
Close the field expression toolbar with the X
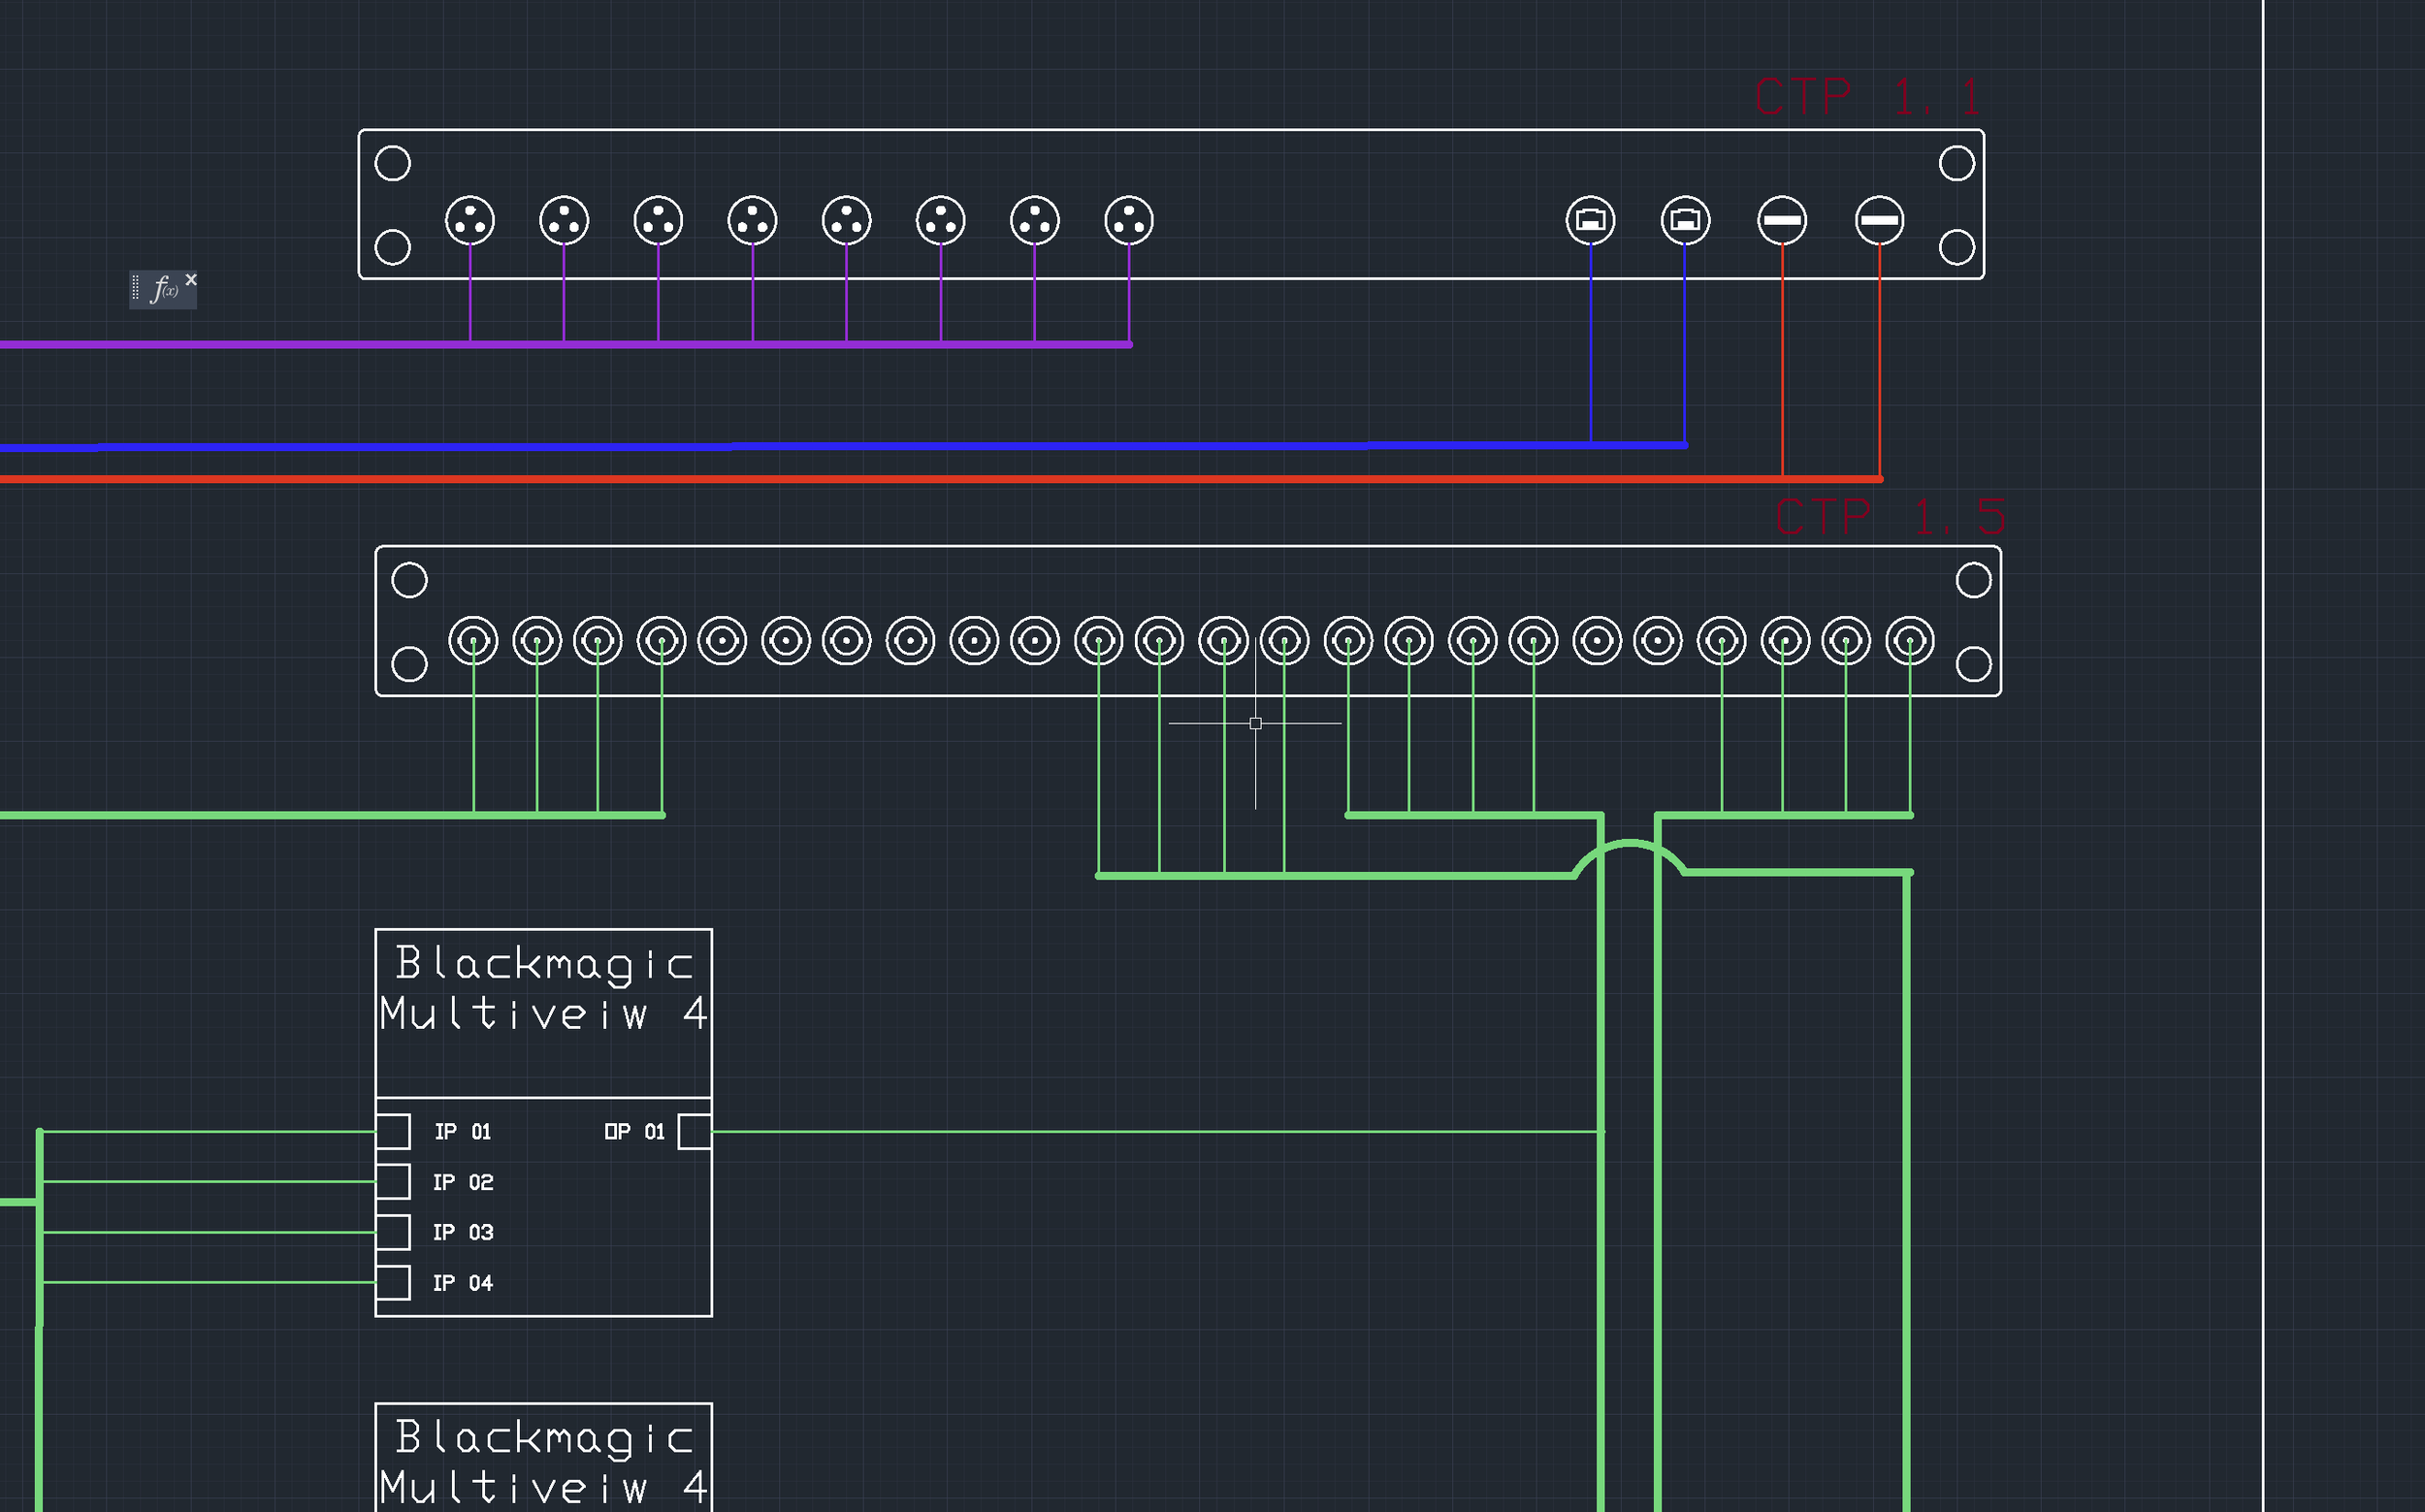pyautogui.click(x=192, y=279)
